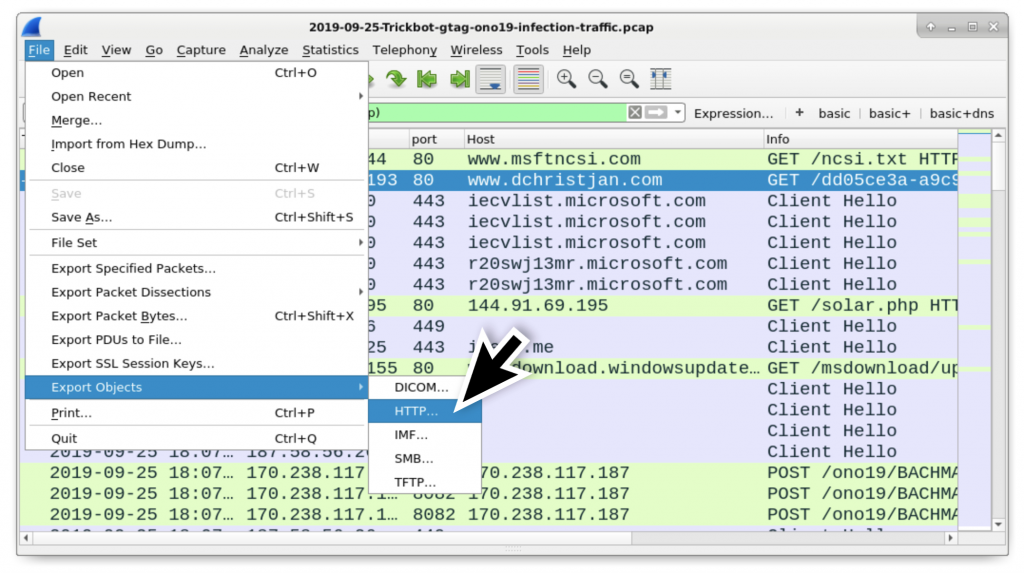Select SMB... in Export Objects submenu
Screen dimensions: 1024x573
(425, 459)
